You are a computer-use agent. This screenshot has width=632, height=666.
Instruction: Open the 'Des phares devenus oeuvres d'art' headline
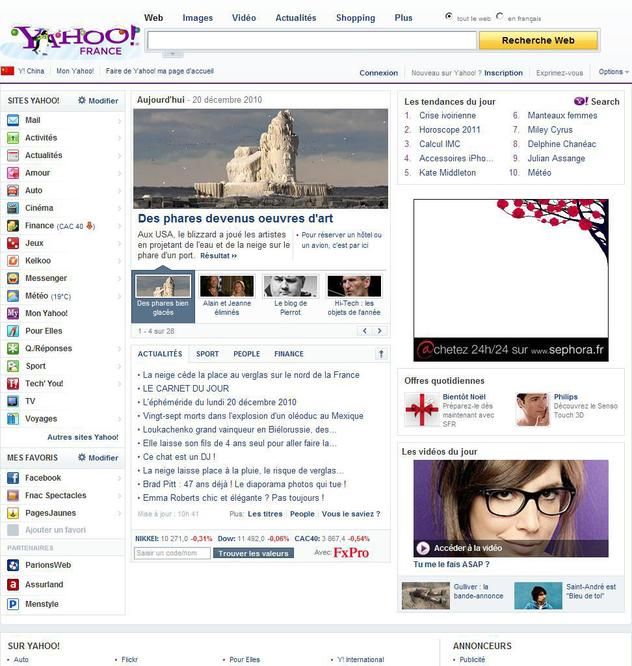coord(235,218)
